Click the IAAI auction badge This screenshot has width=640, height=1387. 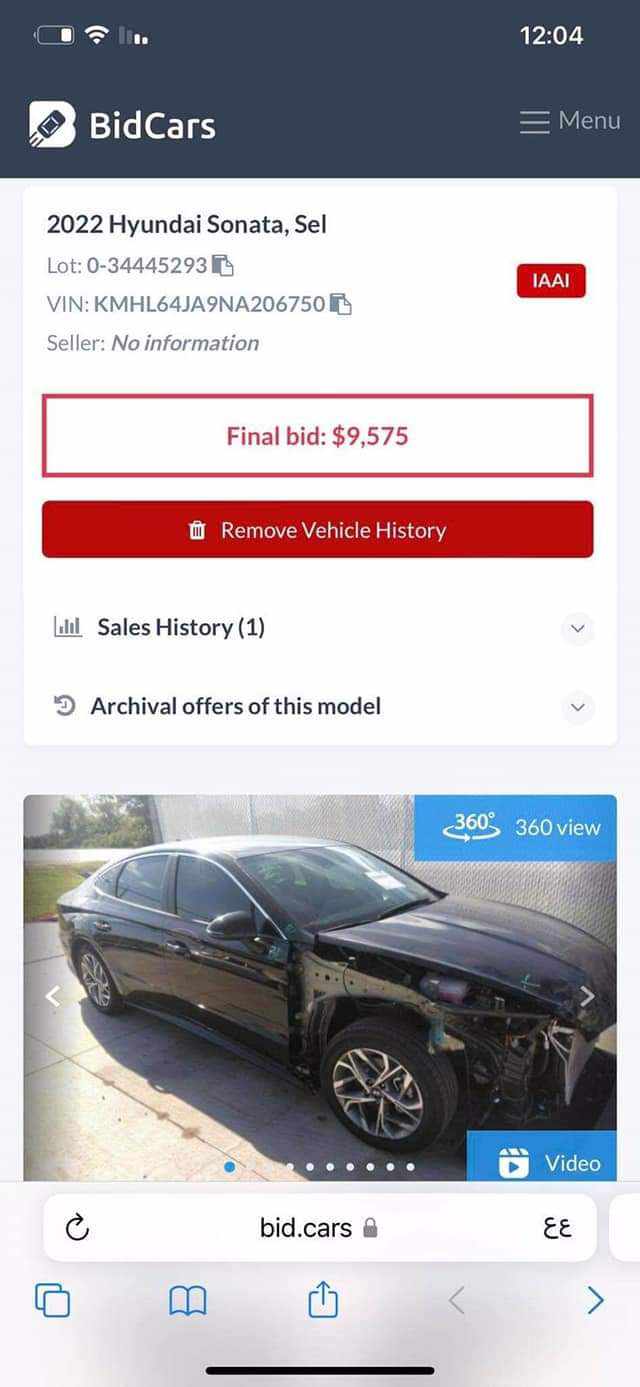[x=551, y=281]
